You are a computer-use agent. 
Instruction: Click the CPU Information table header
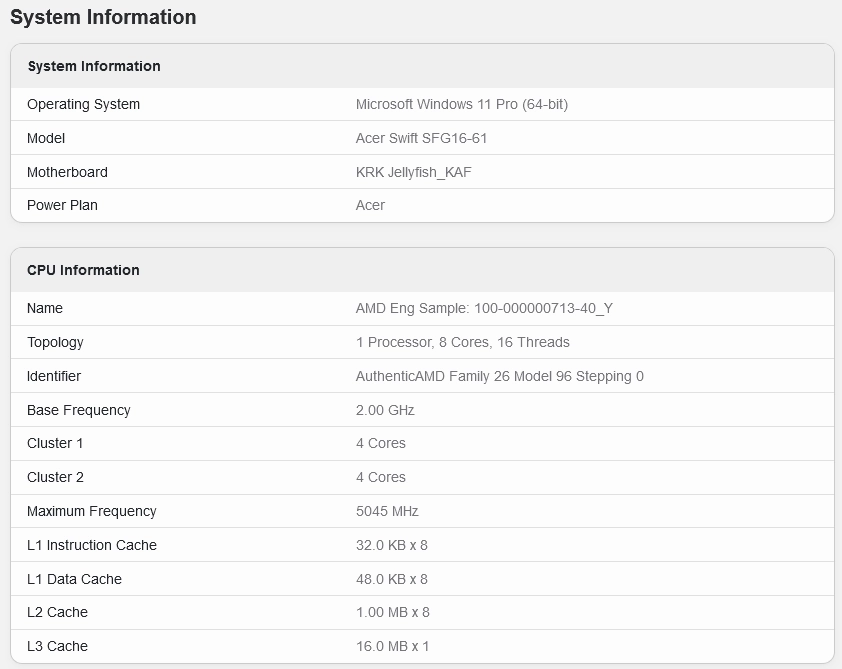pyautogui.click(x=83, y=270)
